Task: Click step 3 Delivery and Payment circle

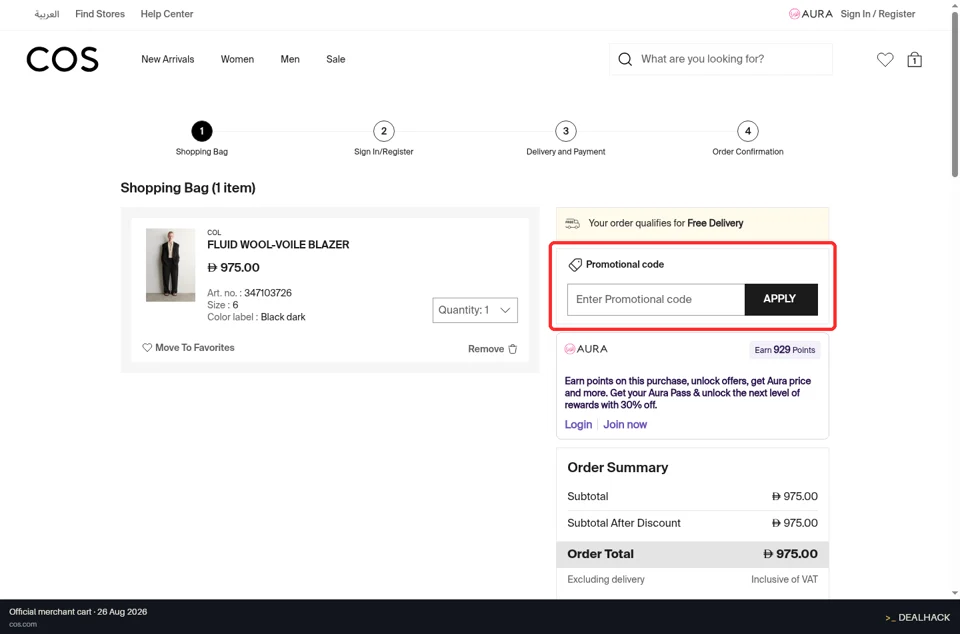Action: pyautogui.click(x=566, y=131)
